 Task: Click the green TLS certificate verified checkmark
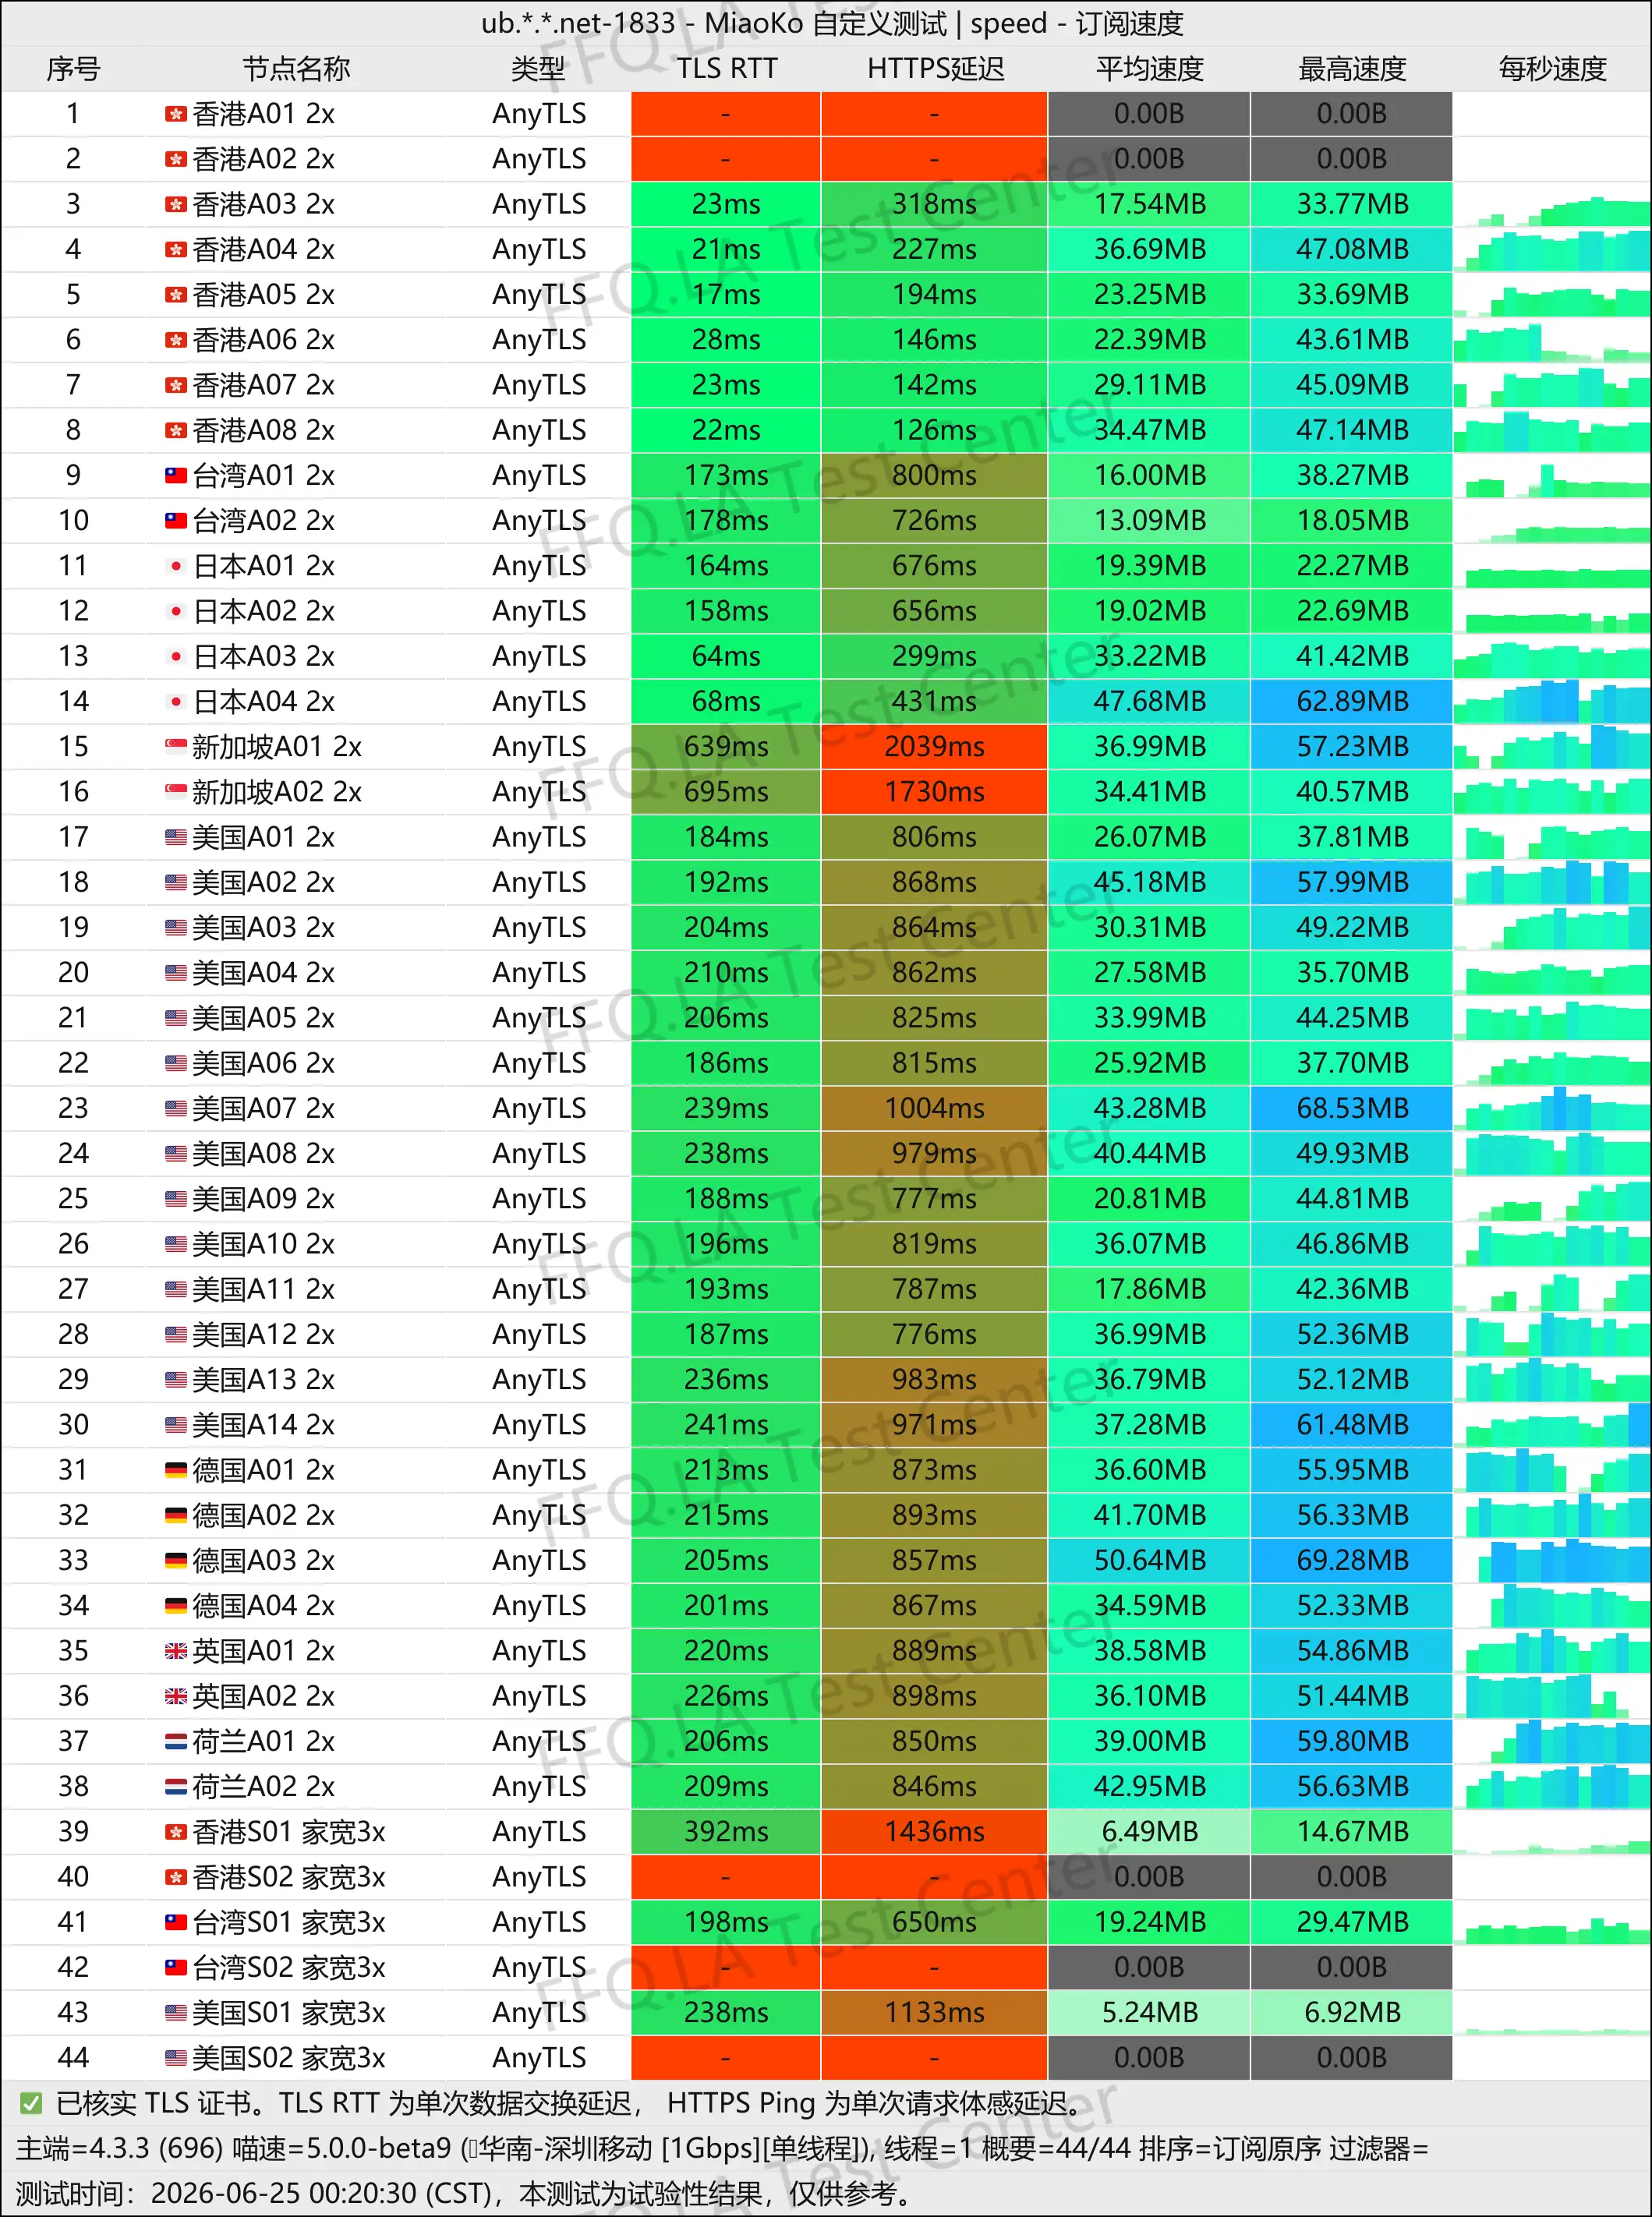[31, 2103]
